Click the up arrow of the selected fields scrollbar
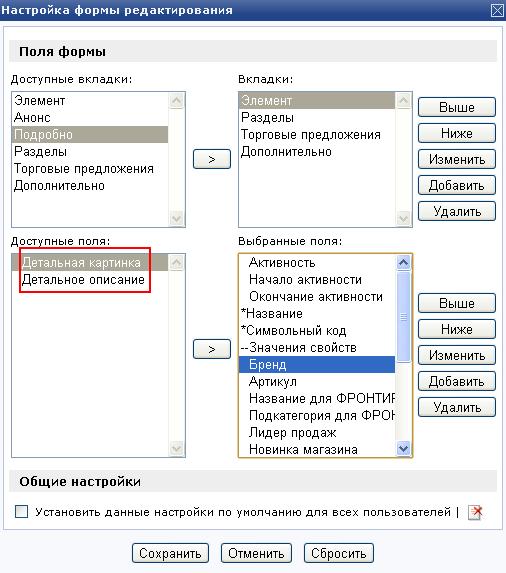 (x=403, y=262)
